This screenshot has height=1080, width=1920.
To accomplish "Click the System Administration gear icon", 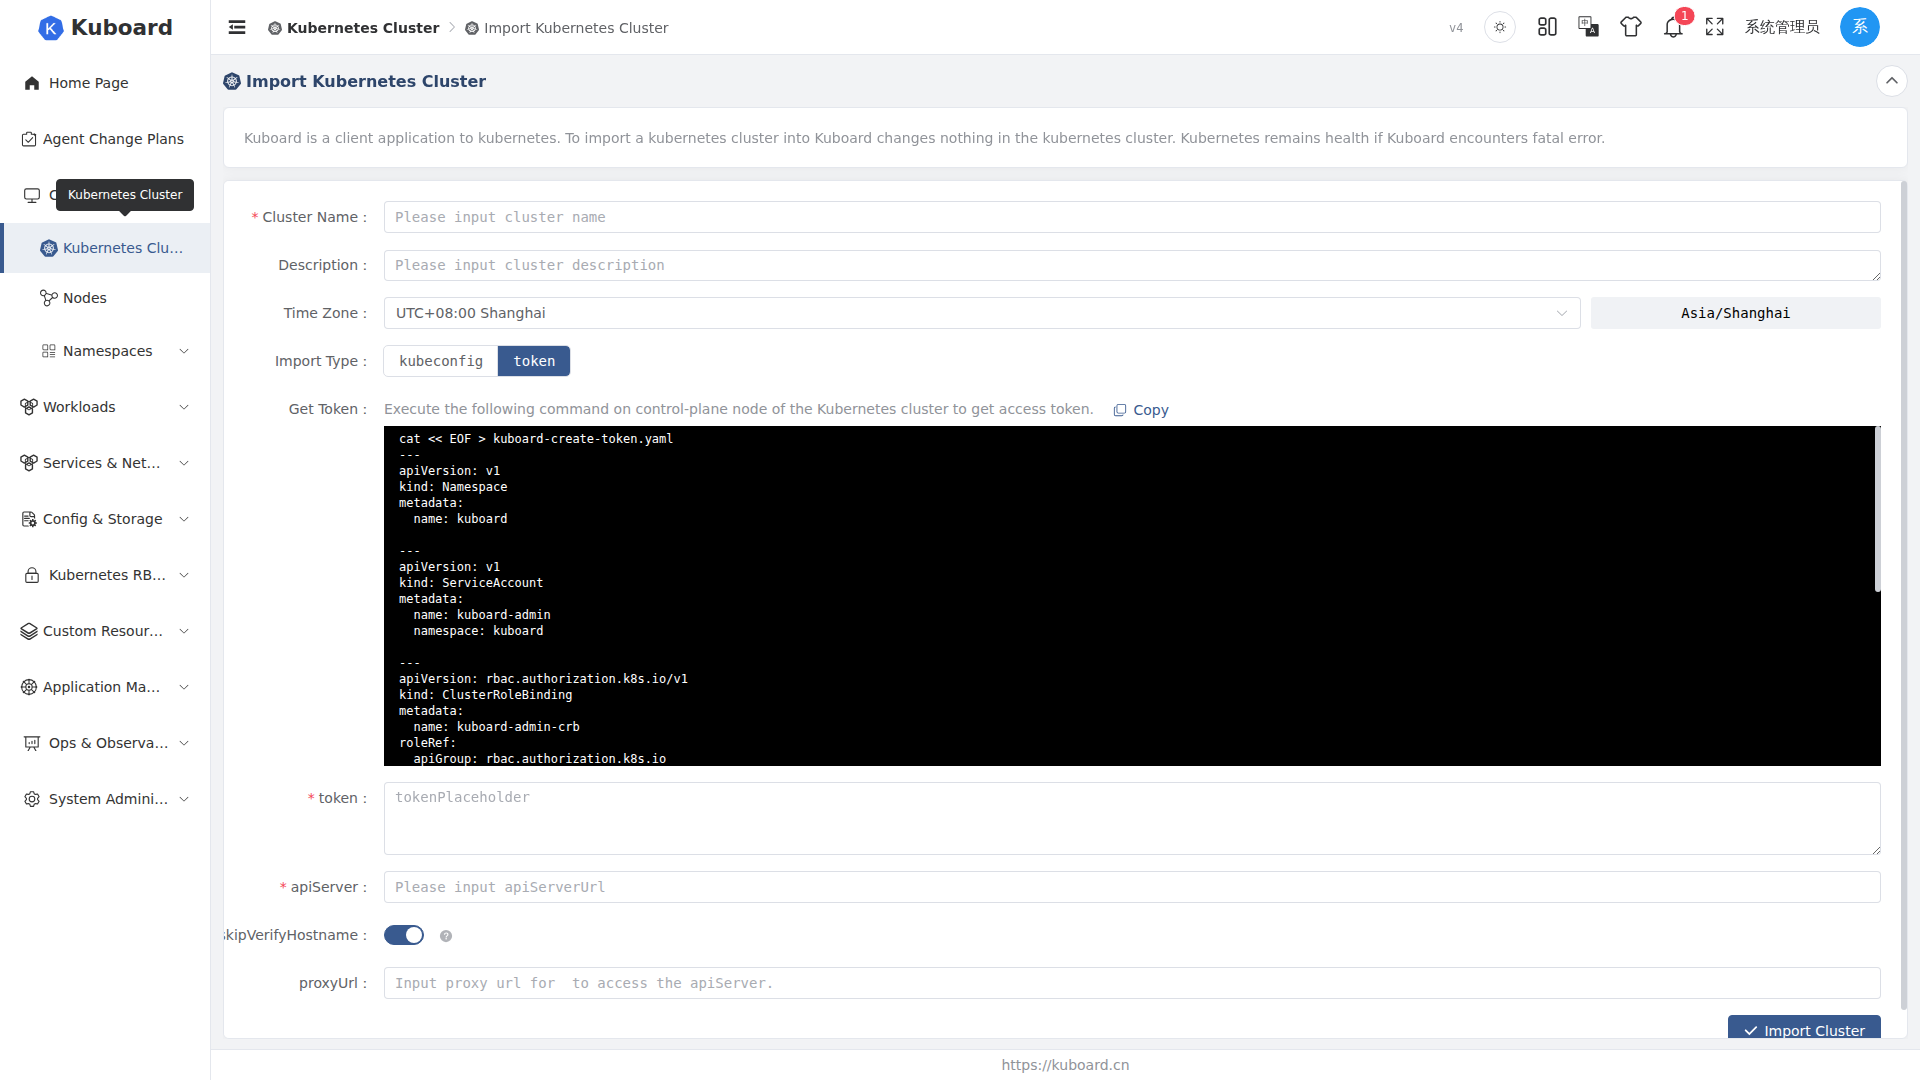I will tap(32, 799).
